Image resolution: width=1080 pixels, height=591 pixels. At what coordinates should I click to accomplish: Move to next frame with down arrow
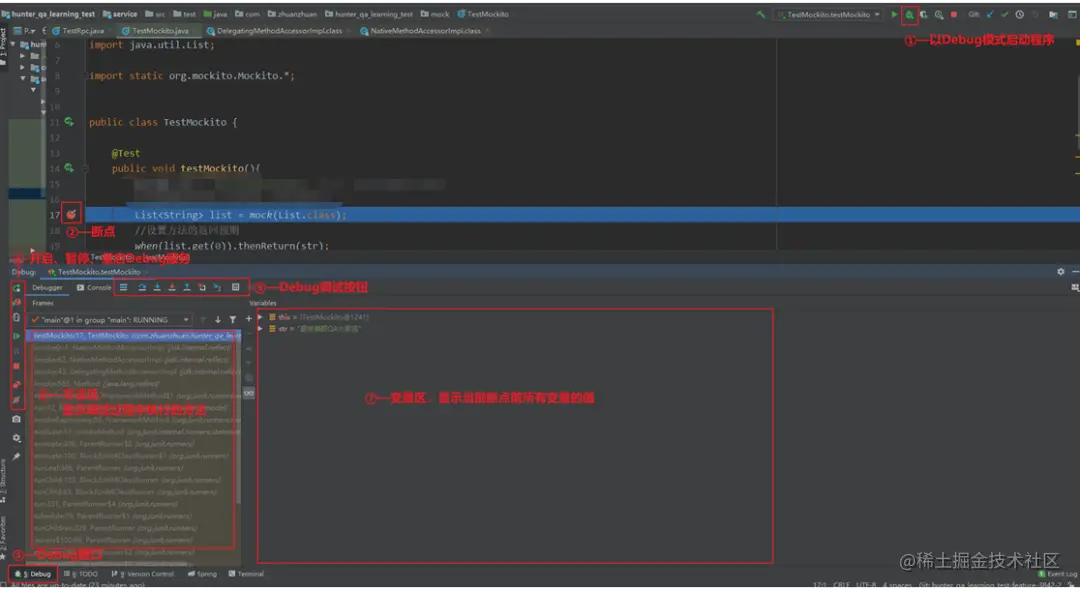click(x=218, y=320)
